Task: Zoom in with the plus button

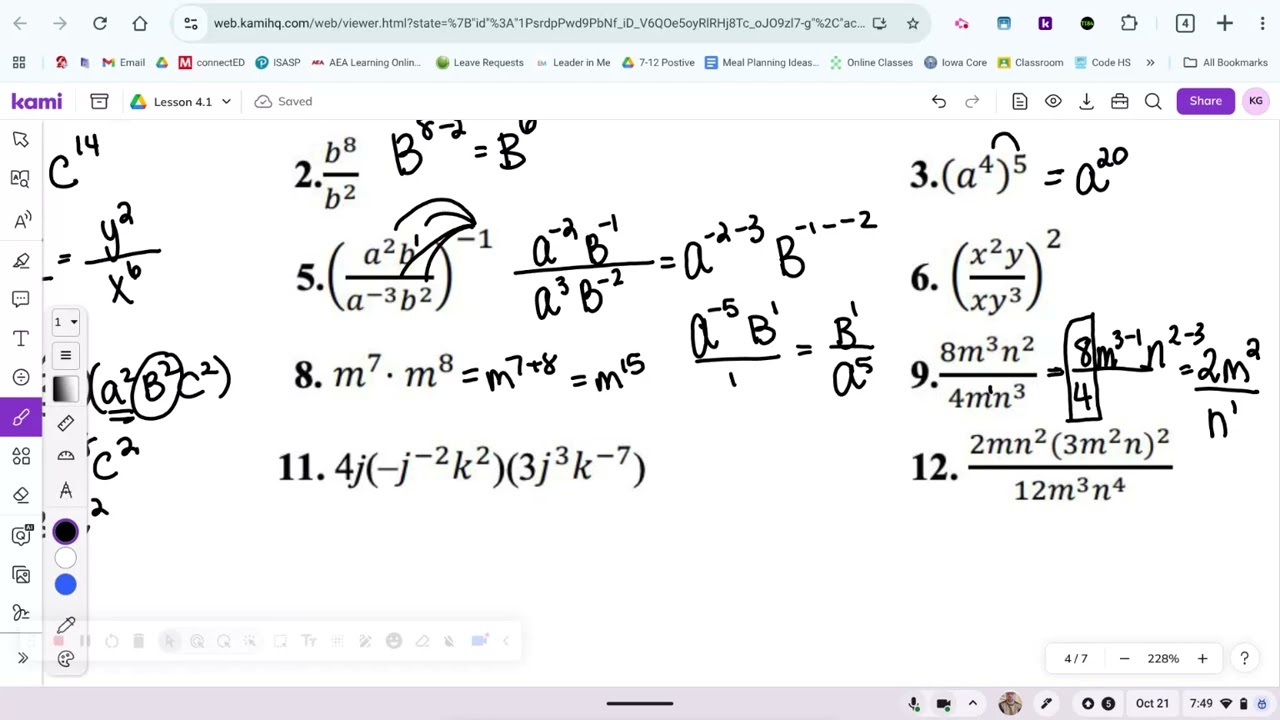Action: point(1202,658)
